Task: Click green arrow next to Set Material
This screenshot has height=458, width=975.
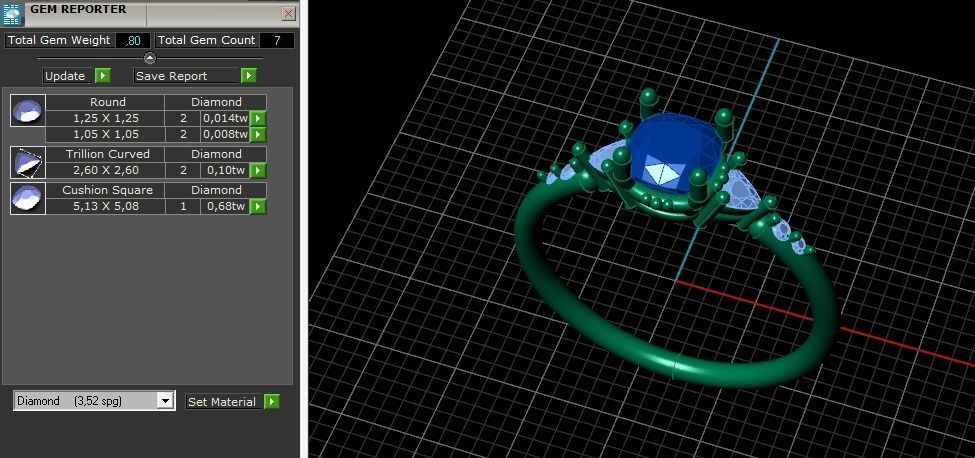Action: [x=272, y=402]
